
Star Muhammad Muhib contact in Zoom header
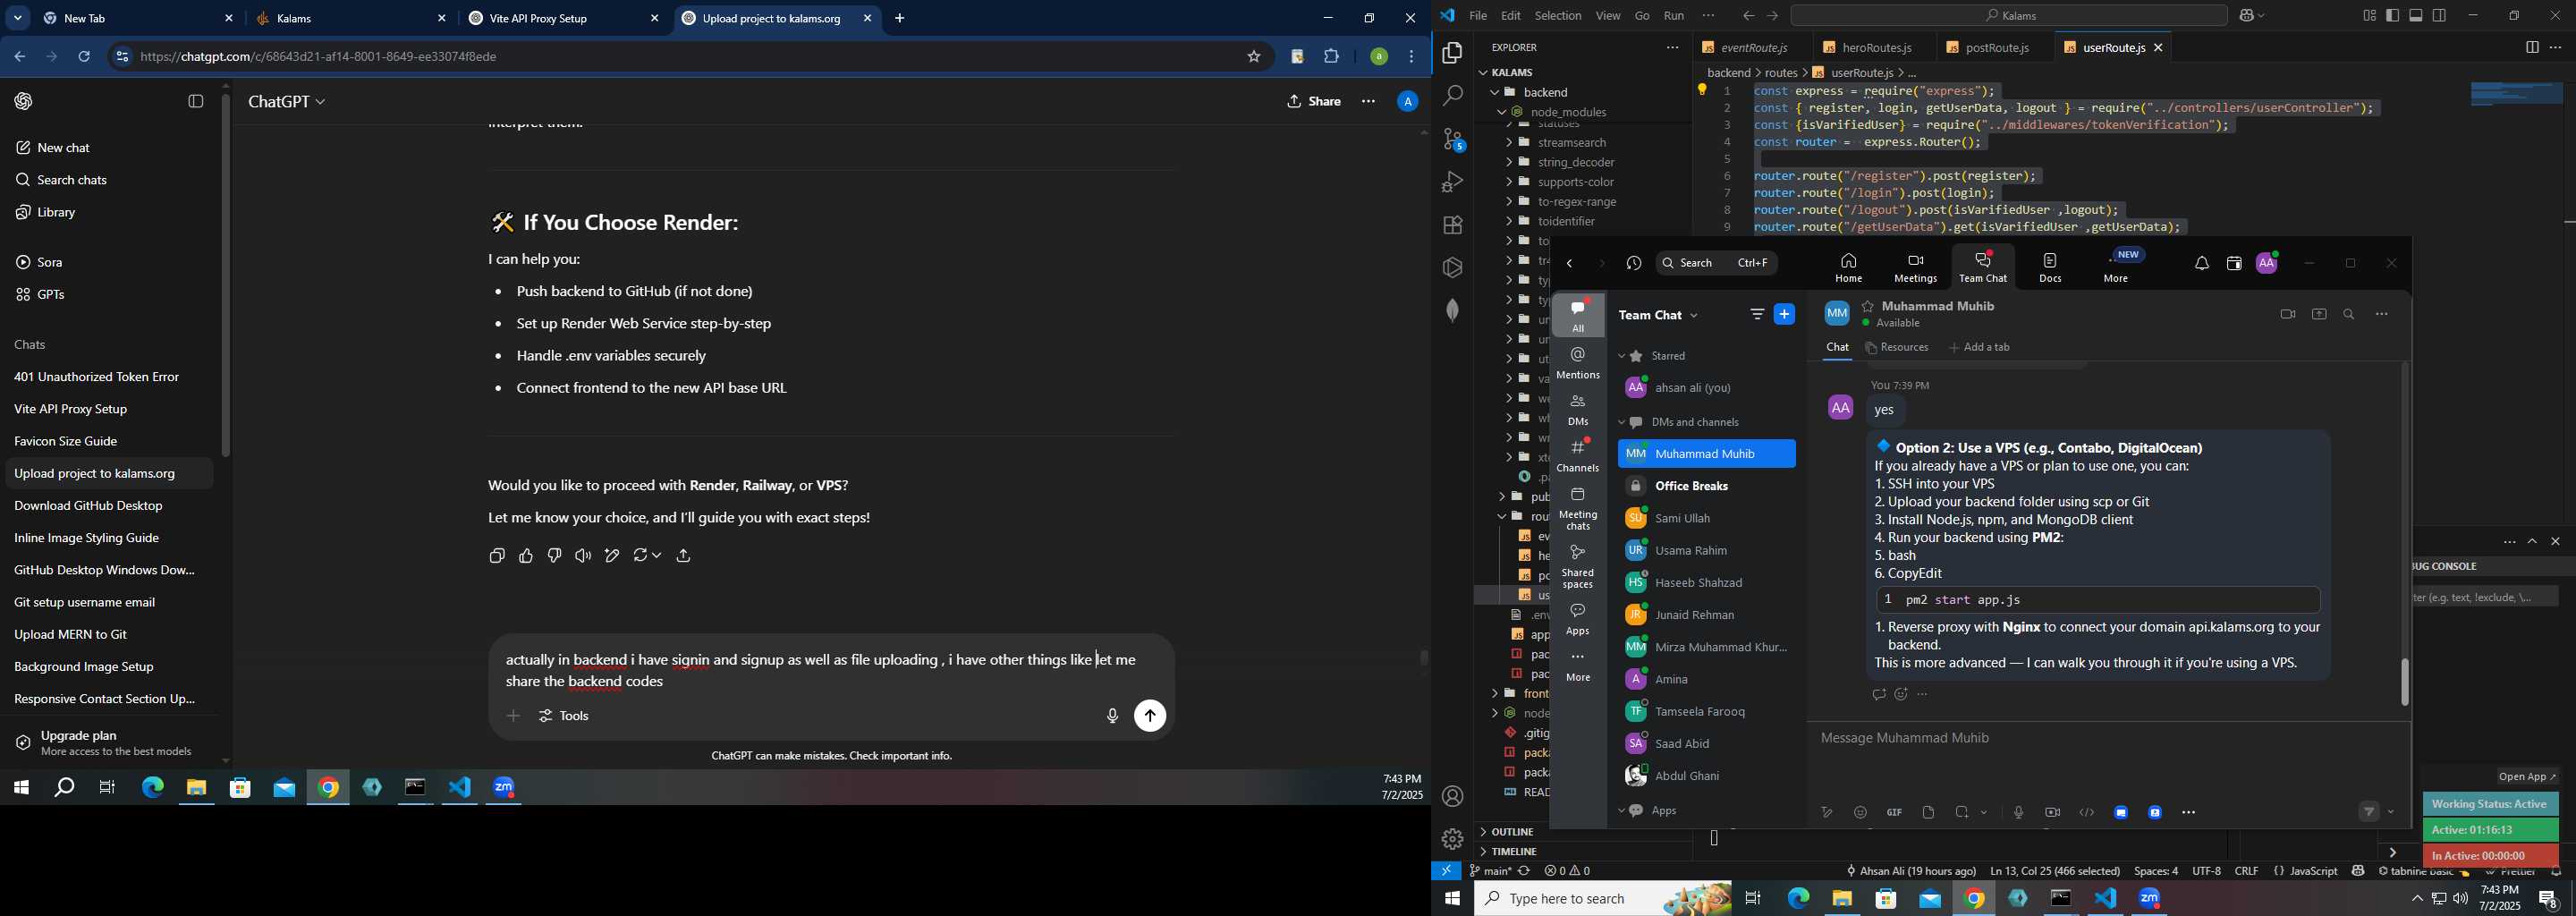tap(1867, 306)
